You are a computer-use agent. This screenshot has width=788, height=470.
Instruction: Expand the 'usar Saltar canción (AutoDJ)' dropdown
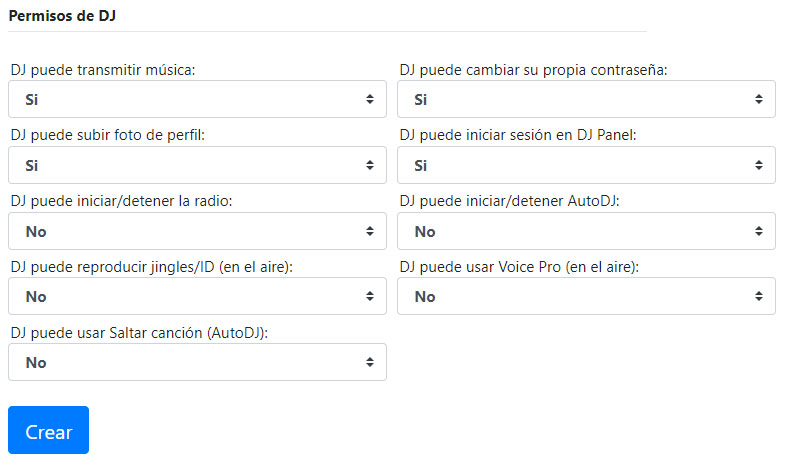pyautogui.click(x=197, y=363)
